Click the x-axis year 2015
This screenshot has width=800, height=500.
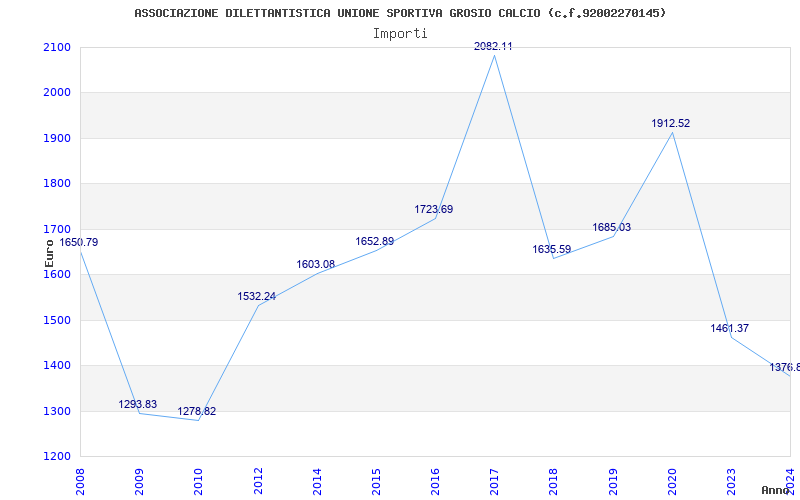(377, 482)
